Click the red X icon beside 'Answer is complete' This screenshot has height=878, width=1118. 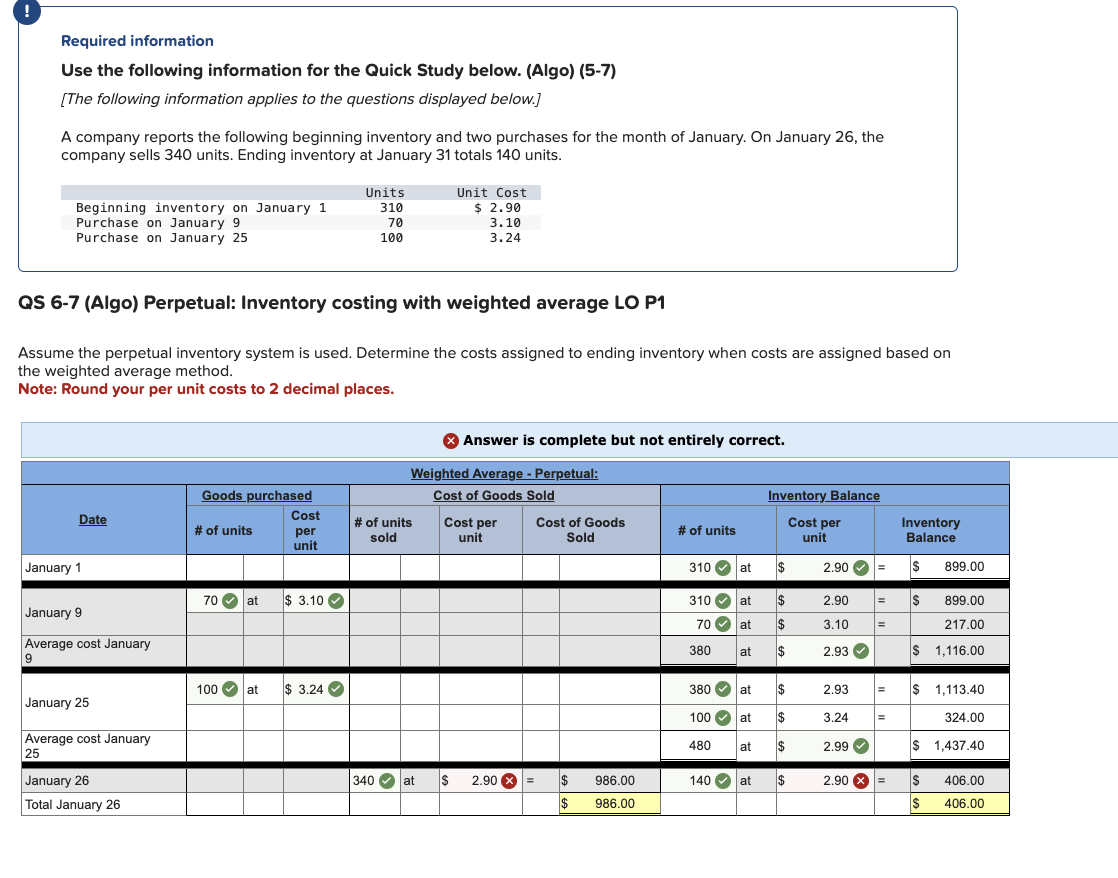451,441
